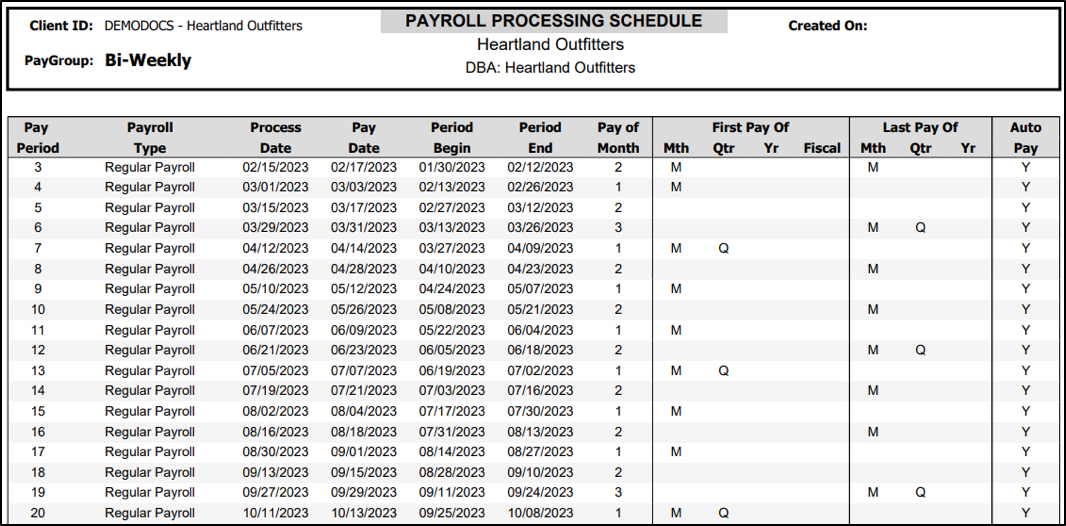1066x526 pixels.
Task: Click the Last Pay Of header
Action: pyautogui.click(x=920, y=127)
